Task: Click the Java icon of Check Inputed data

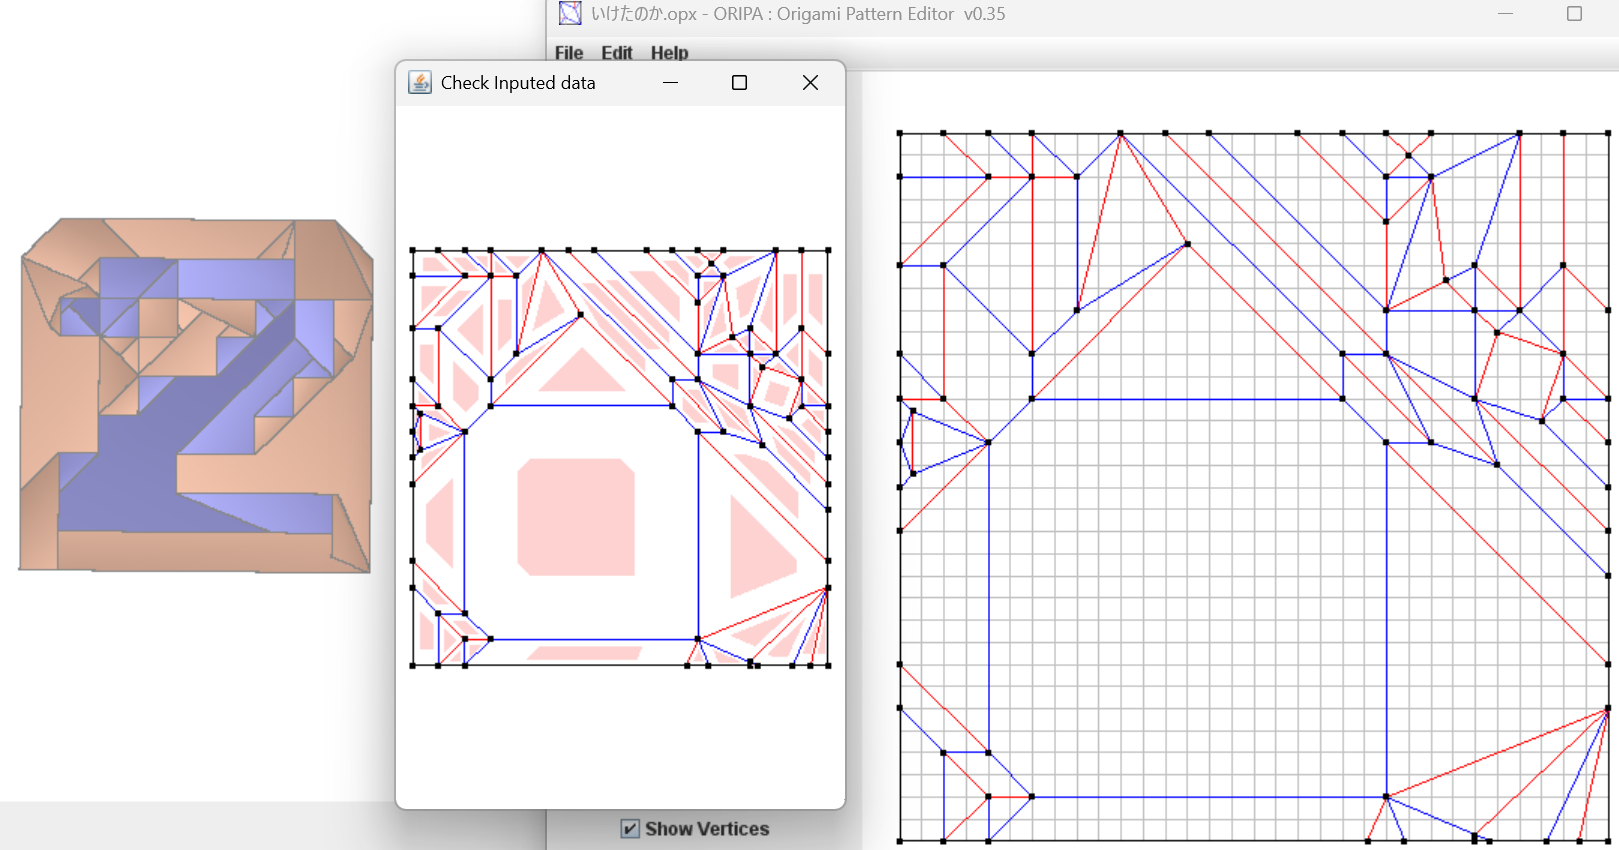Action: tap(420, 83)
